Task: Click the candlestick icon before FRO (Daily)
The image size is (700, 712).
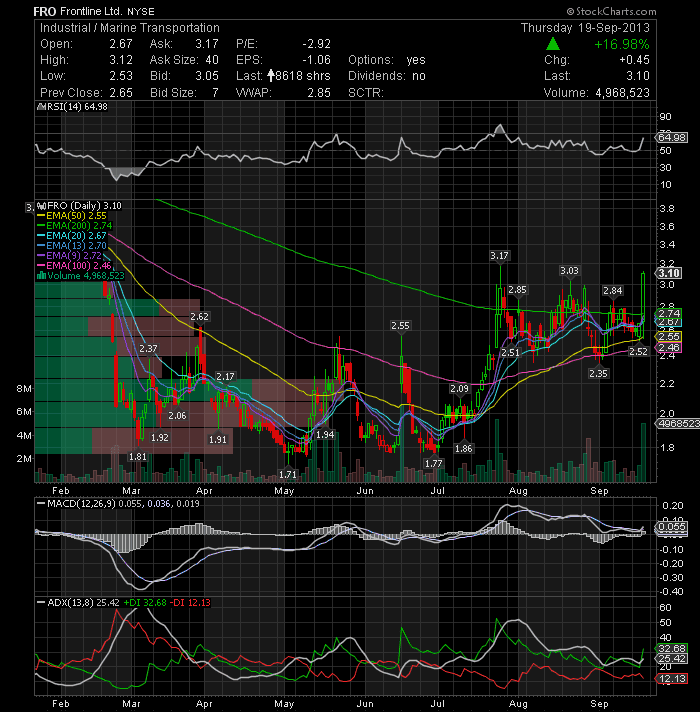Action: 41,206
